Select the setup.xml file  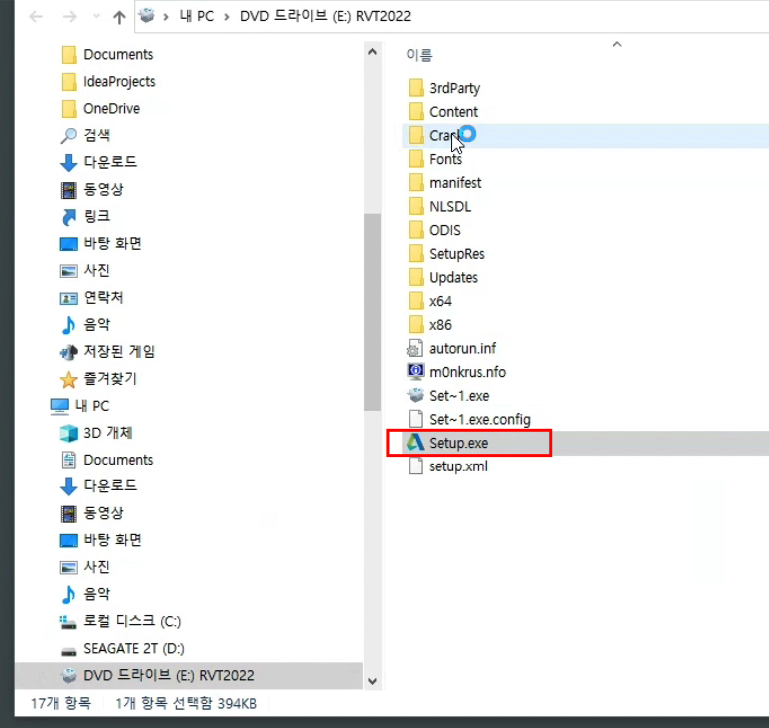tap(448, 466)
